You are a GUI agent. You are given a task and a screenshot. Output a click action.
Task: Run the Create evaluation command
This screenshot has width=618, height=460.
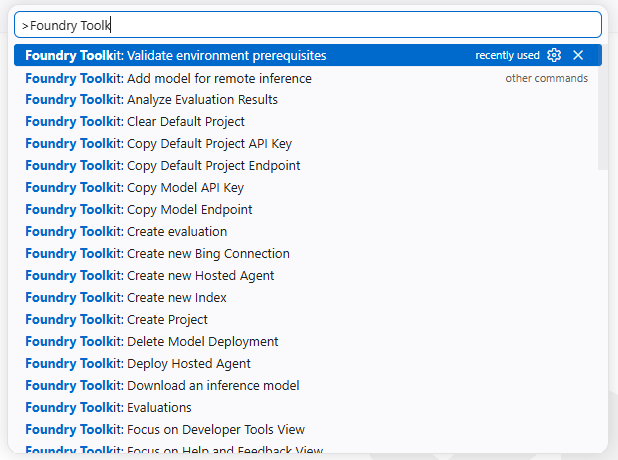click(x=306, y=232)
